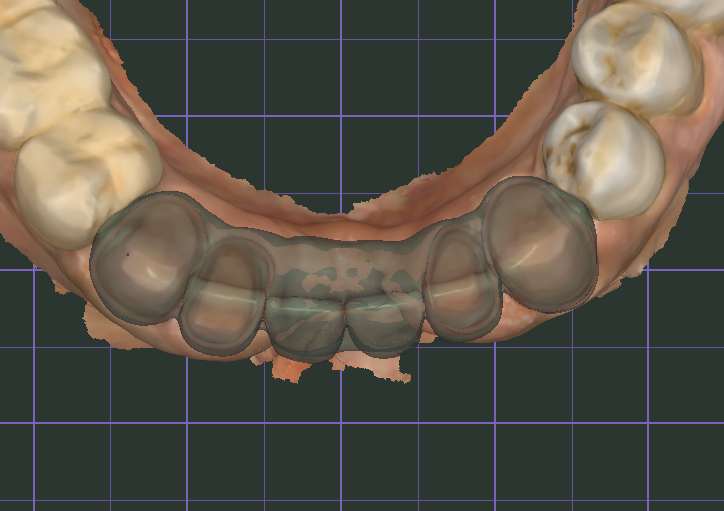The image size is (724, 511).
Task: Click the small purple marker on left canine
Action: (128, 254)
